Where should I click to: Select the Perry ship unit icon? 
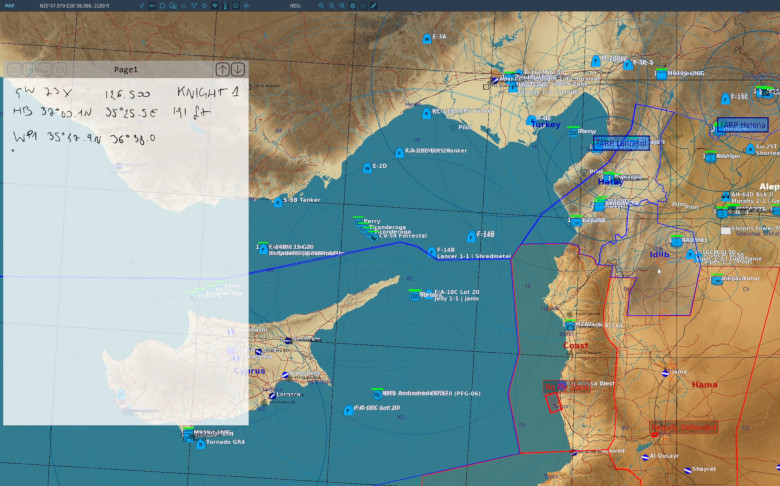[x=357, y=221]
